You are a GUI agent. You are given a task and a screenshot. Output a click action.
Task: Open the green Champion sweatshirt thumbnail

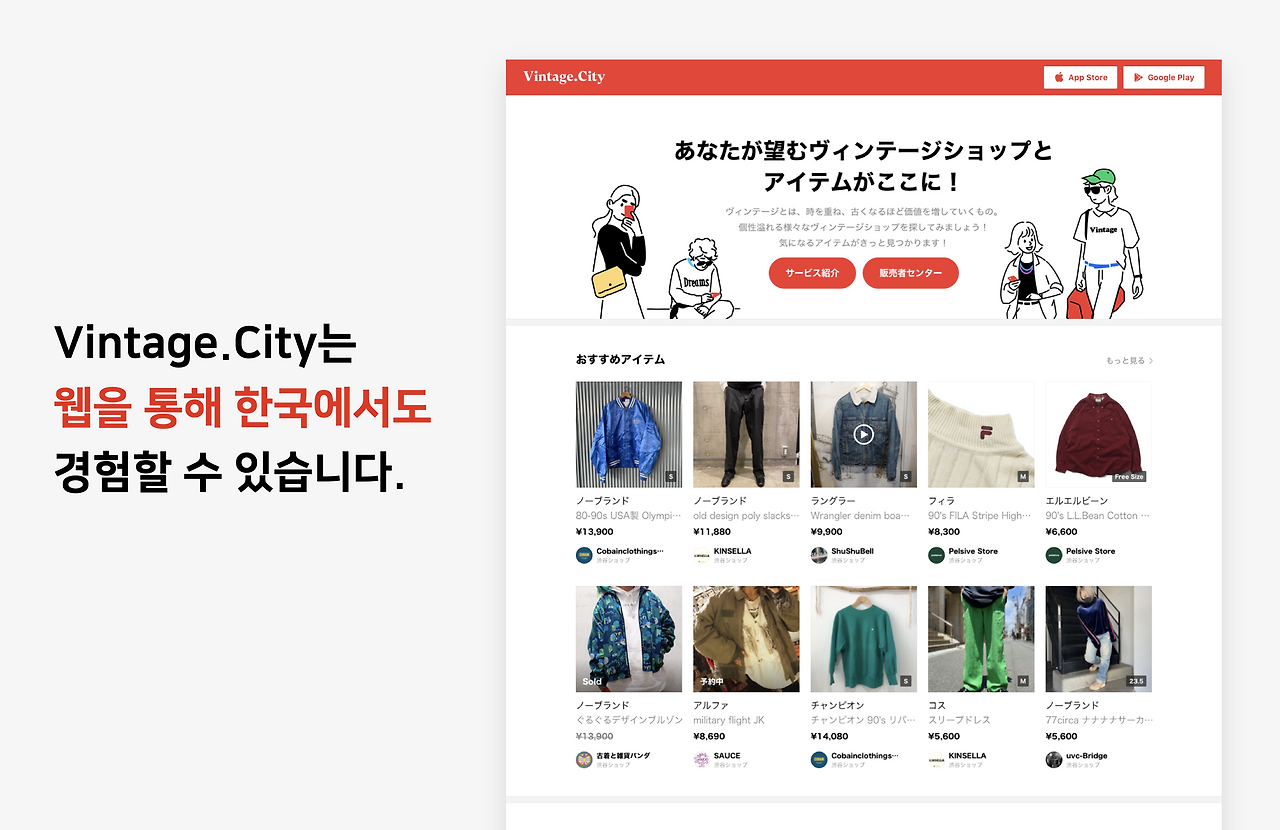point(864,639)
